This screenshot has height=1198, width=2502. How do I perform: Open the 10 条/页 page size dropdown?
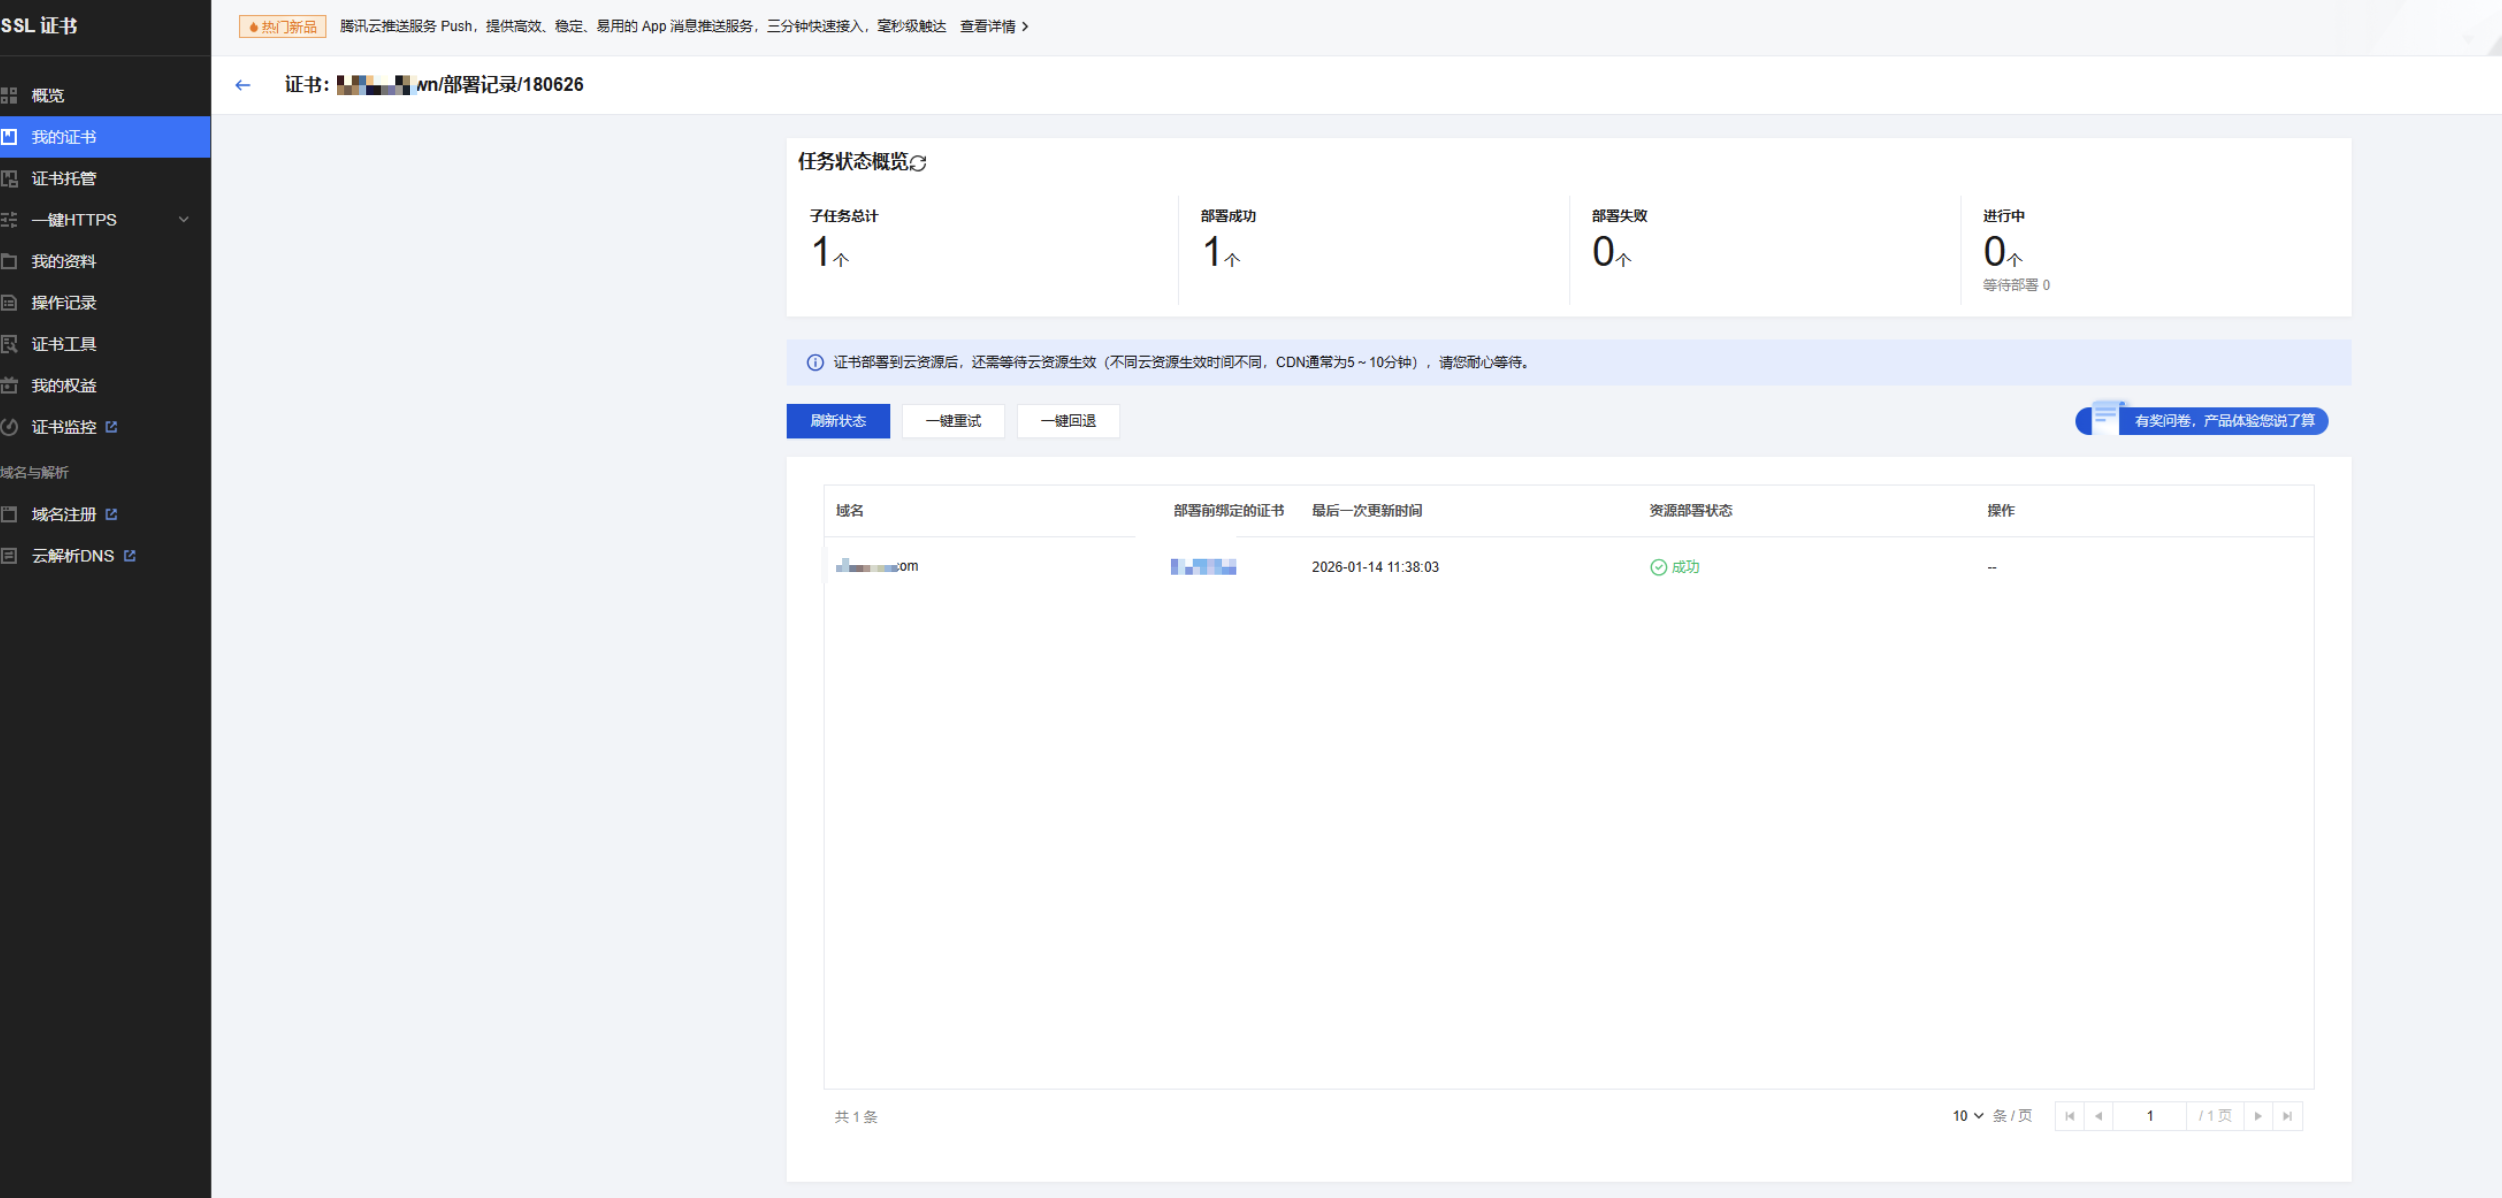[1967, 1116]
